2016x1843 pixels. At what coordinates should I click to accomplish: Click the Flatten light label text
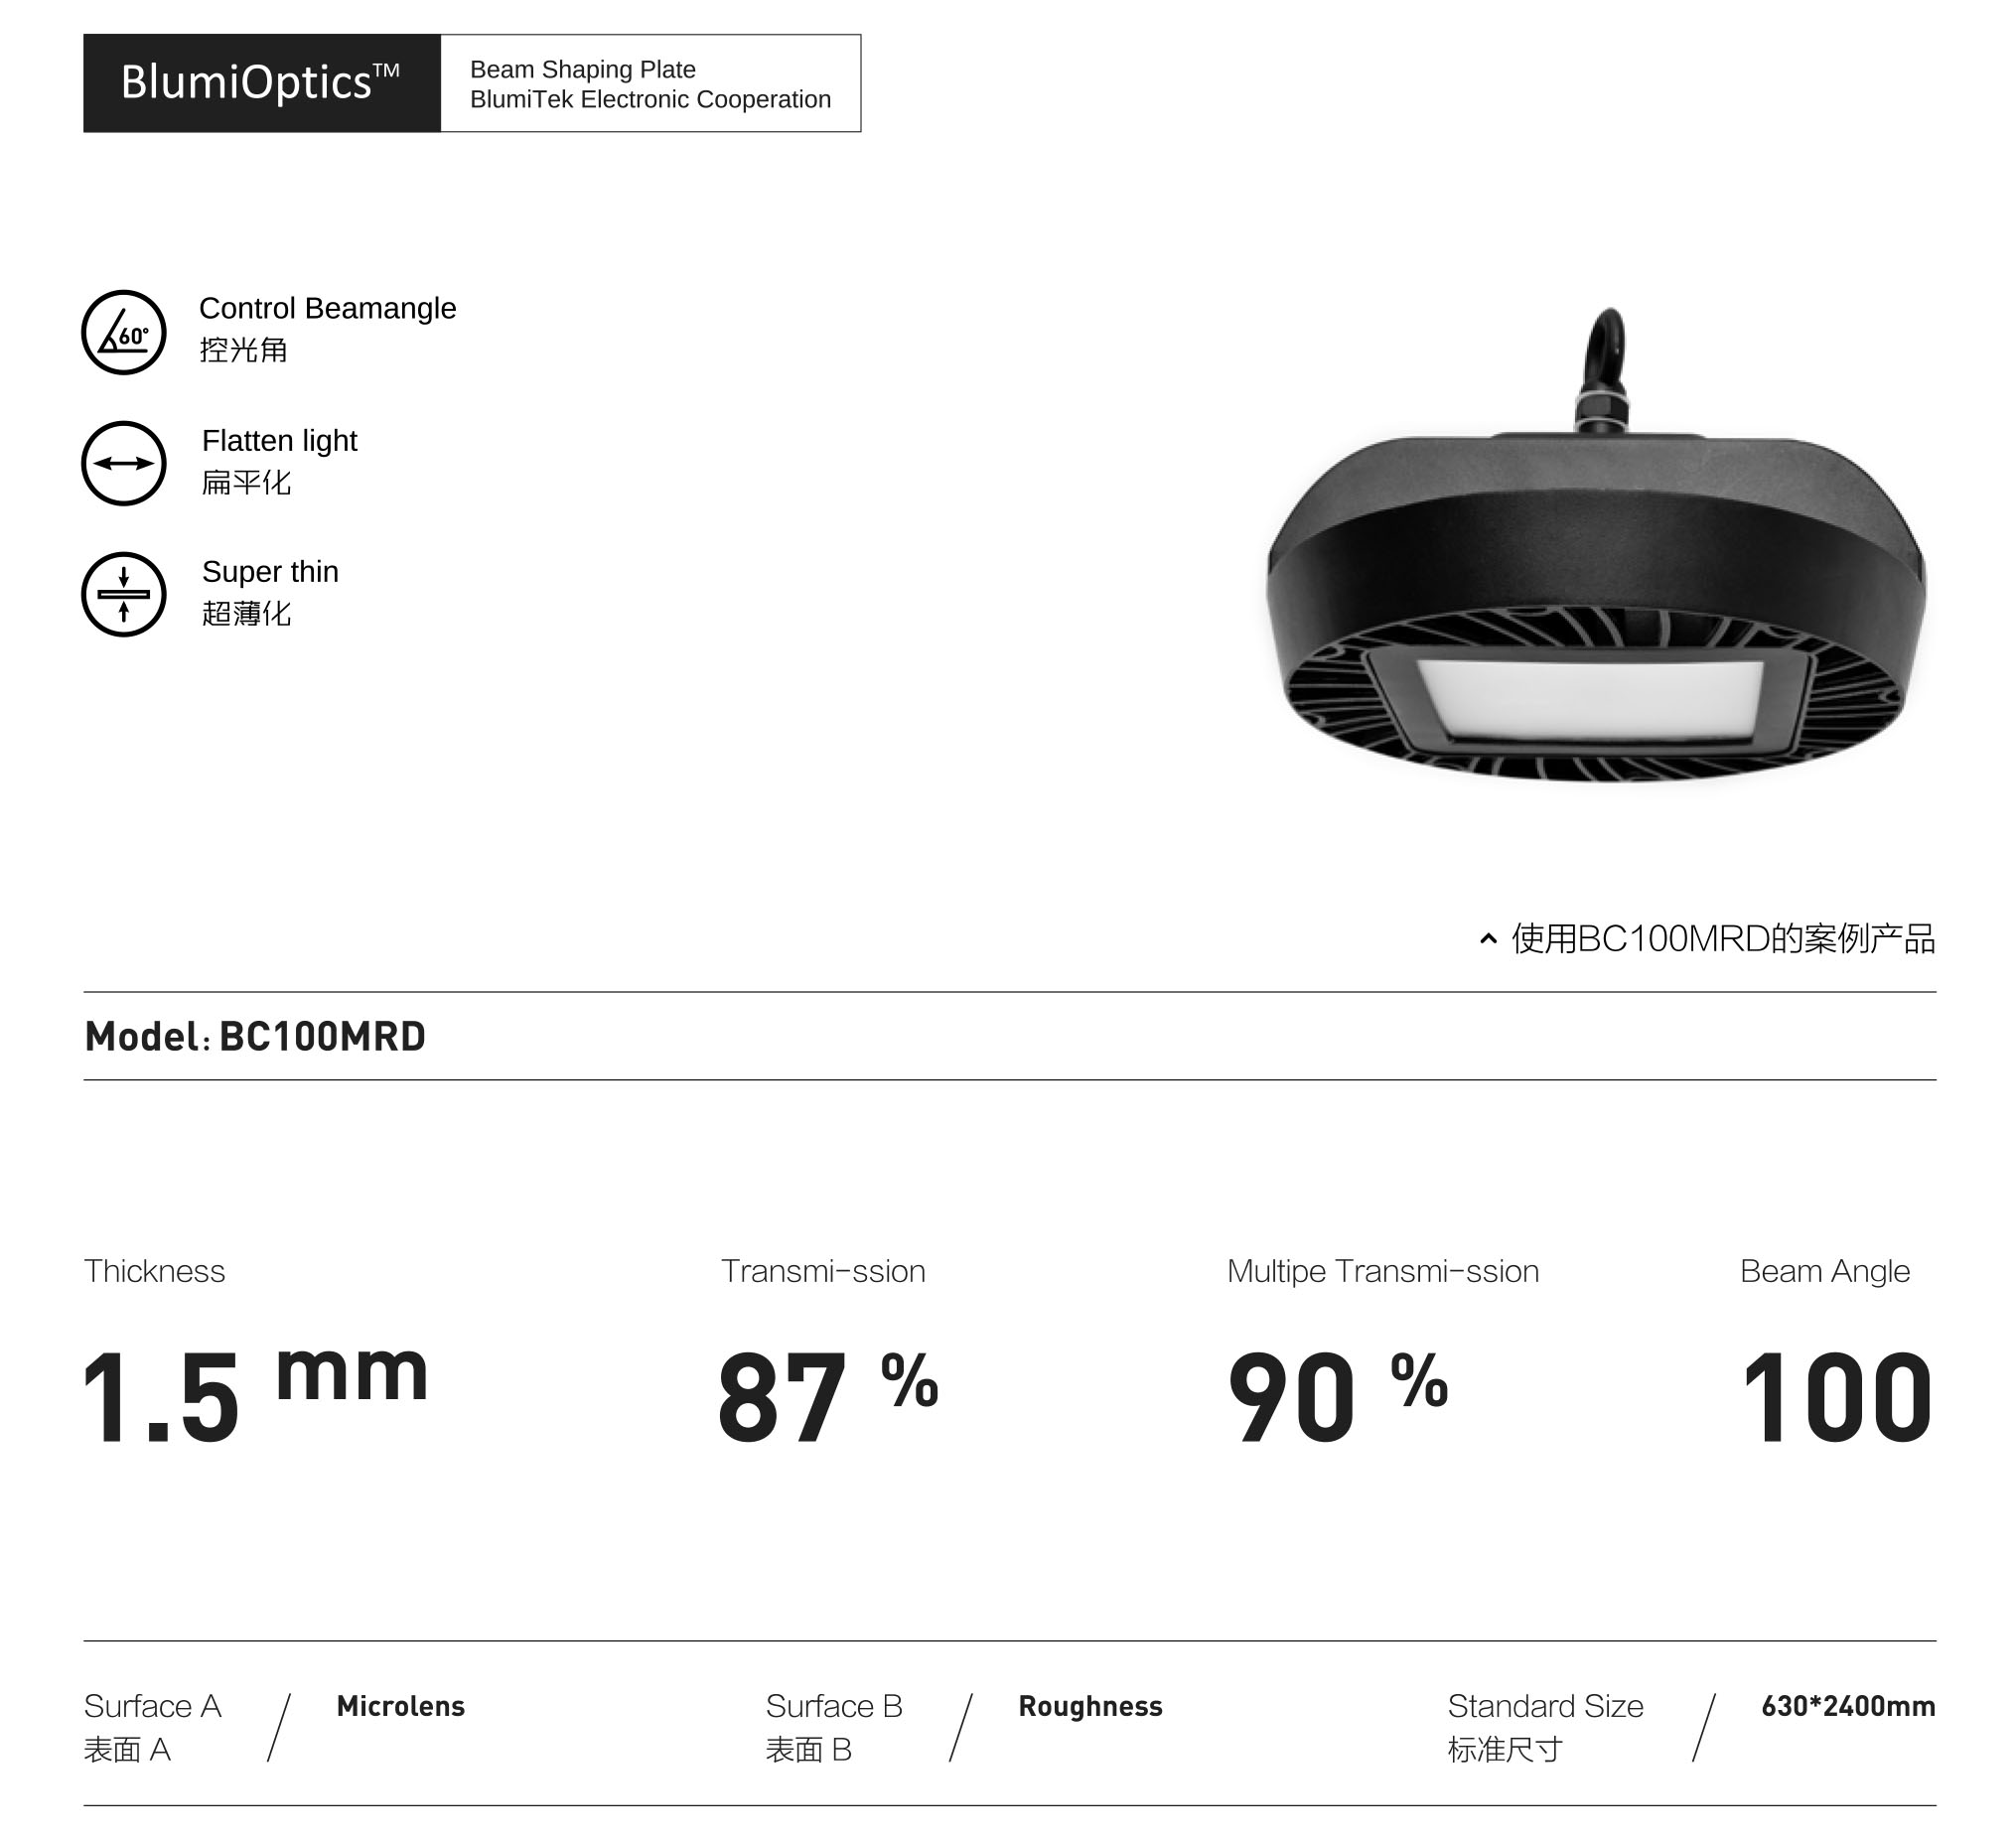pyautogui.click(x=279, y=441)
